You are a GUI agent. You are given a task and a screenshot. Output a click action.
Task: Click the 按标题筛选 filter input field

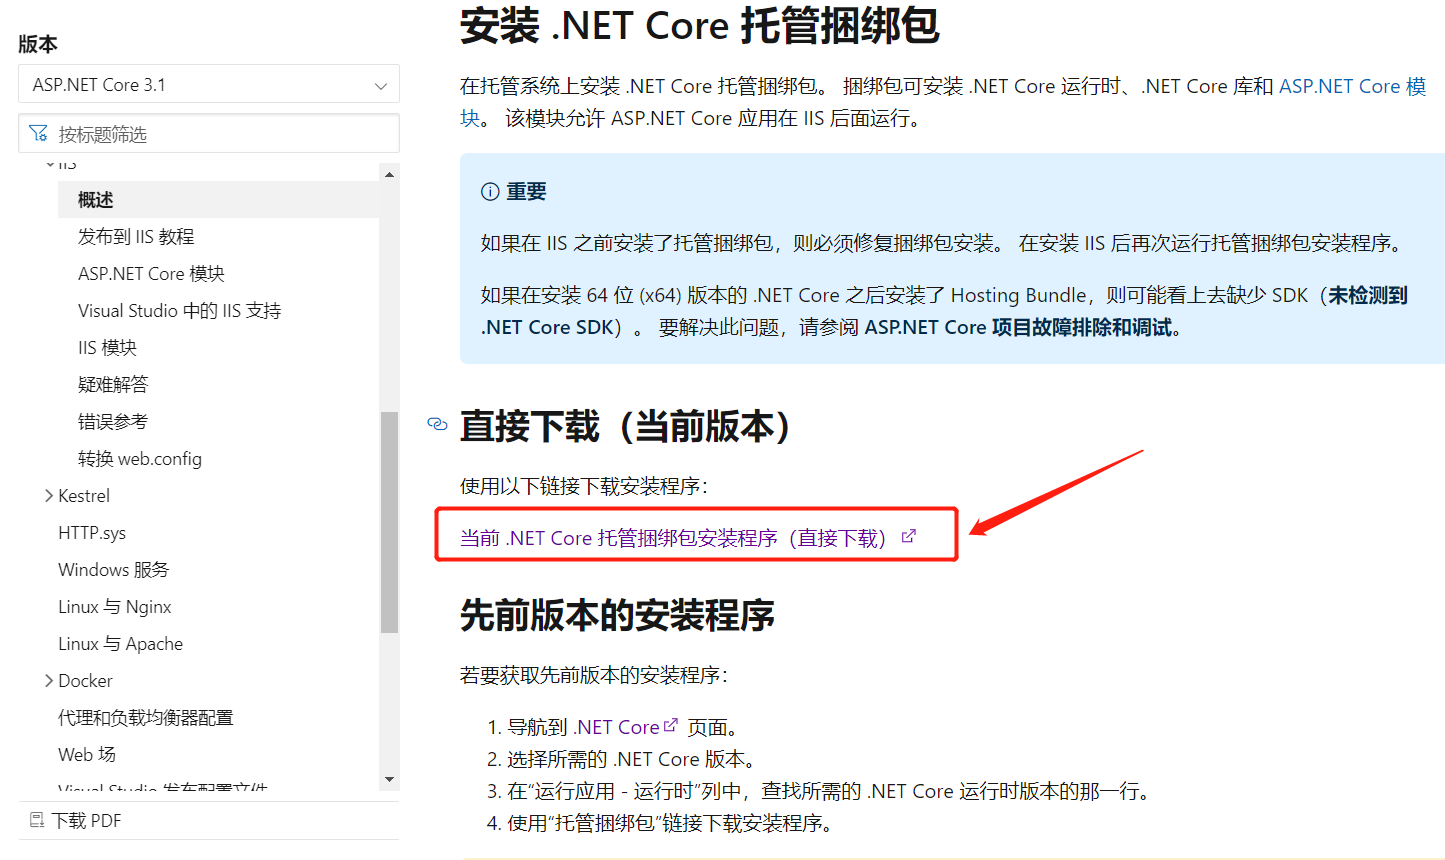(200, 132)
